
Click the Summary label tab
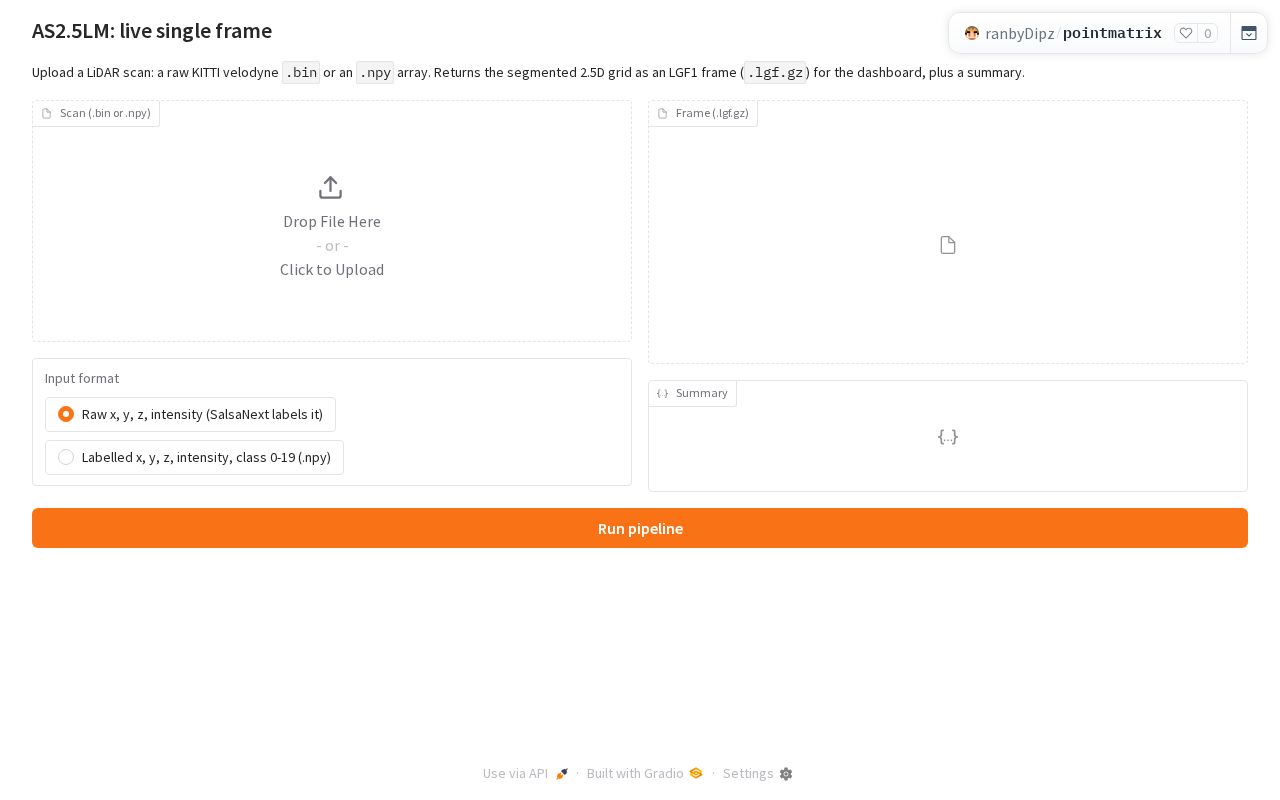(x=692, y=393)
